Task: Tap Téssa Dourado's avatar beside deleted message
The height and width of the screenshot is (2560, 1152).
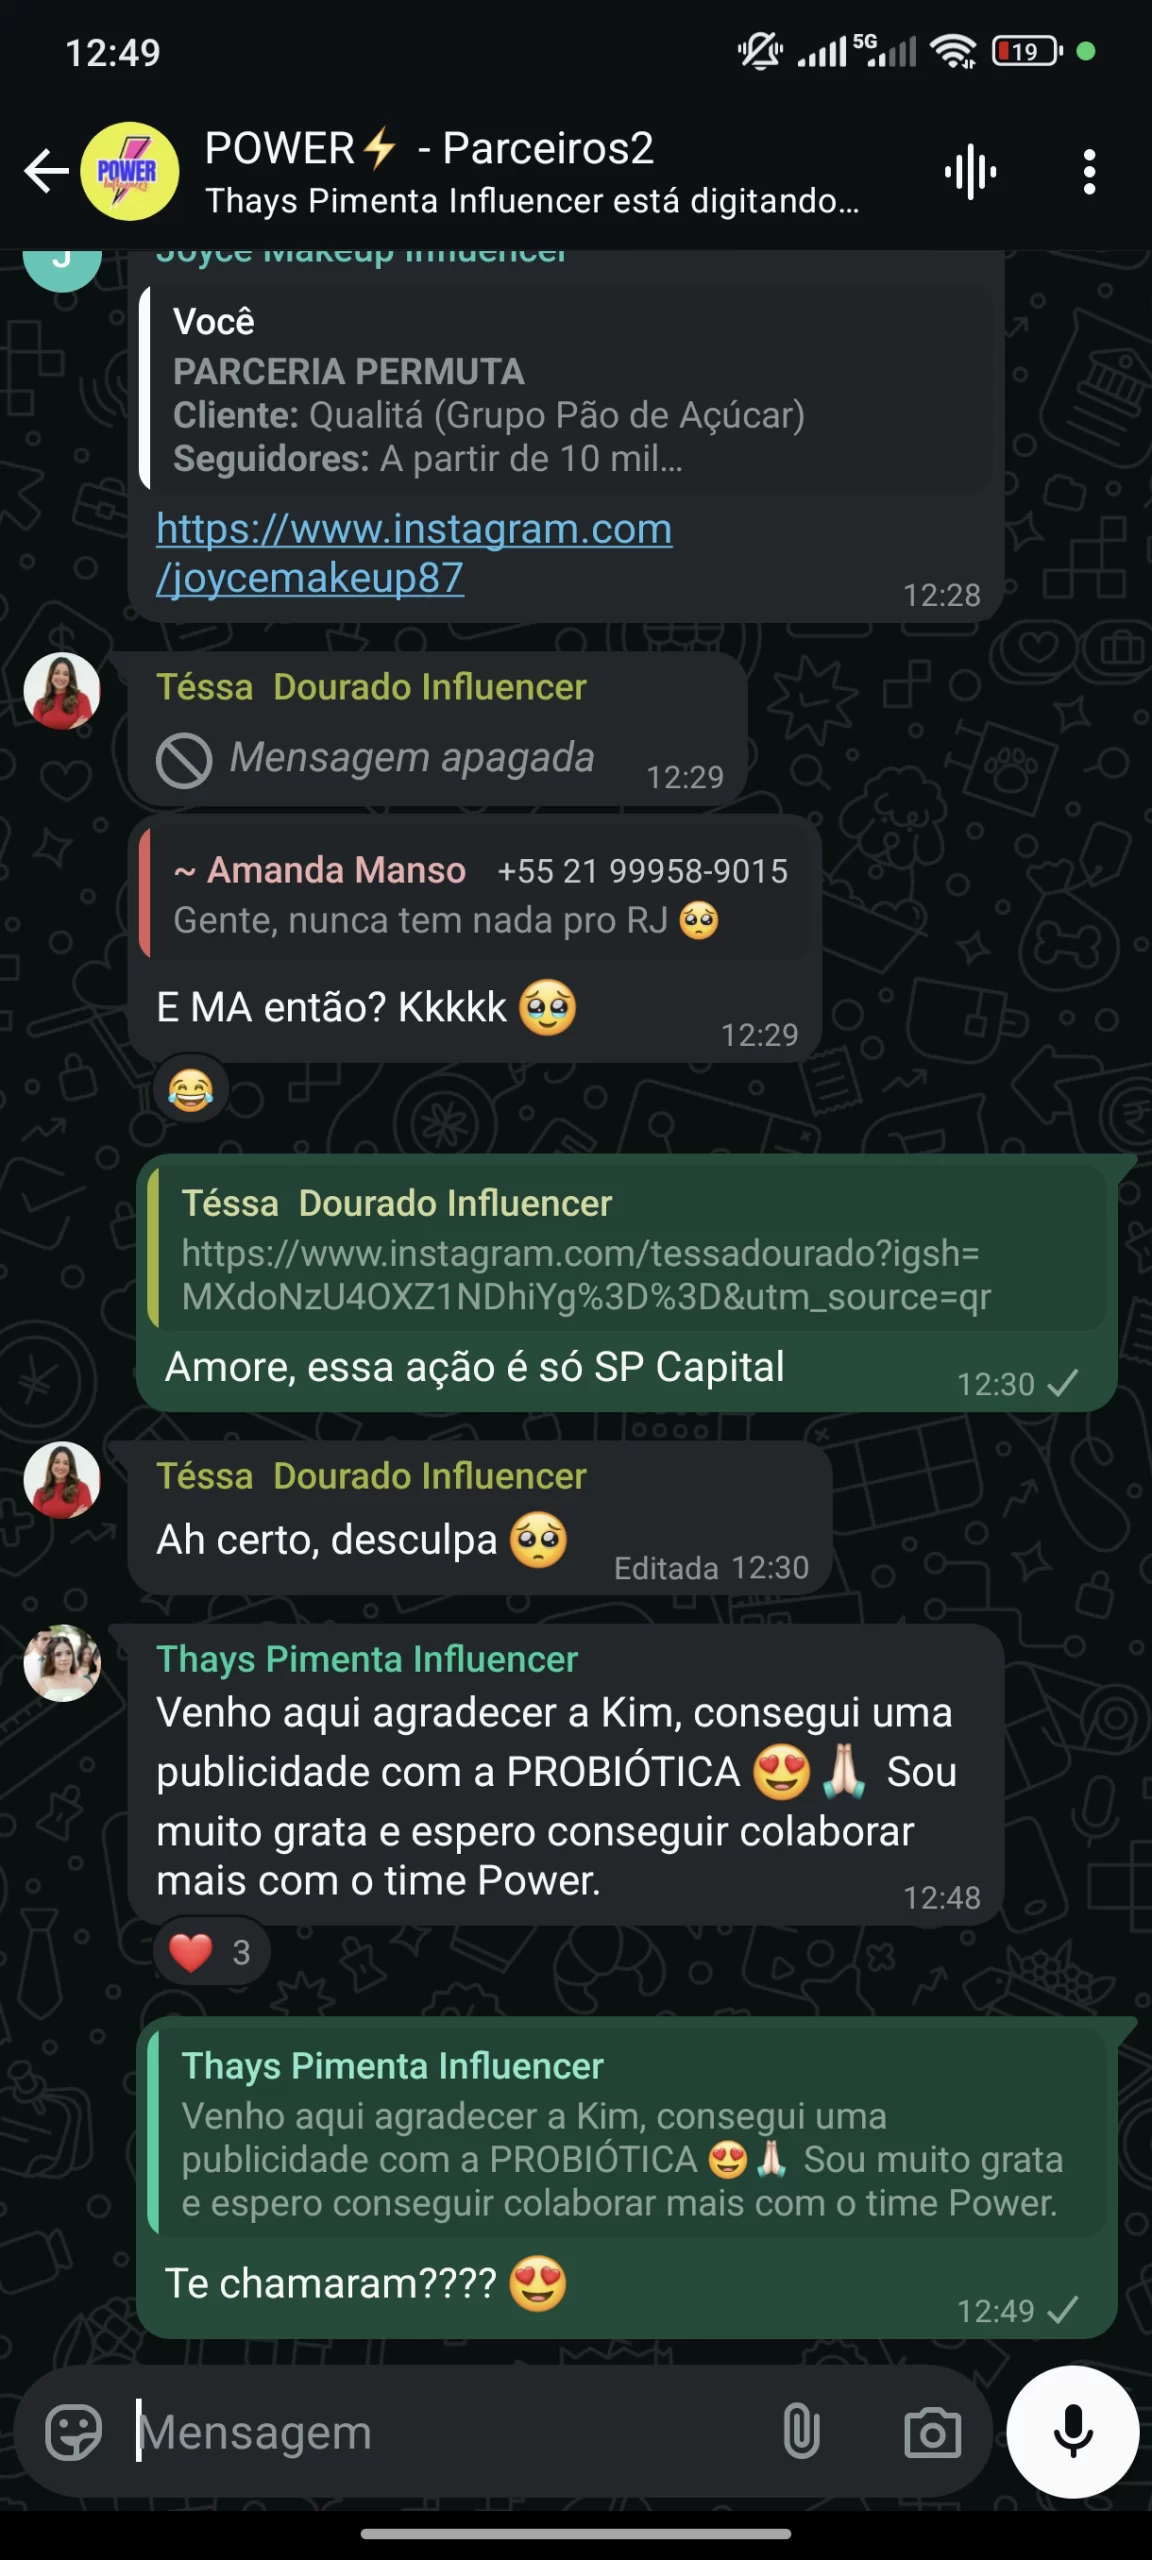Action: [62, 691]
